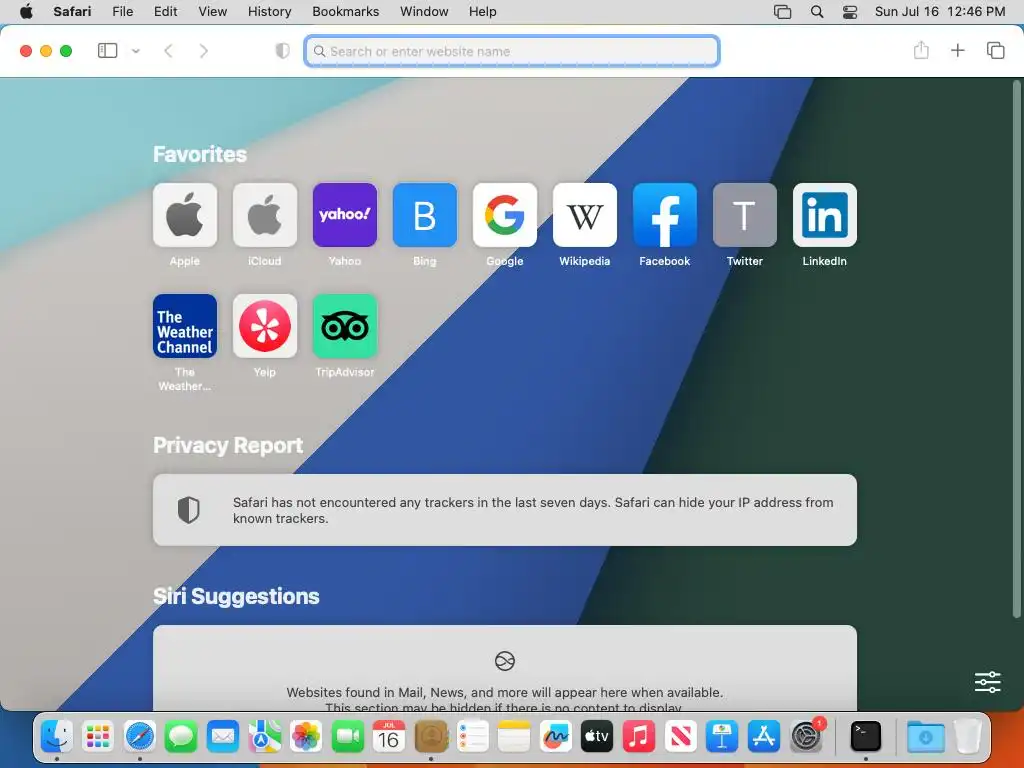Open Freeform from the Dock

tap(555, 737)
